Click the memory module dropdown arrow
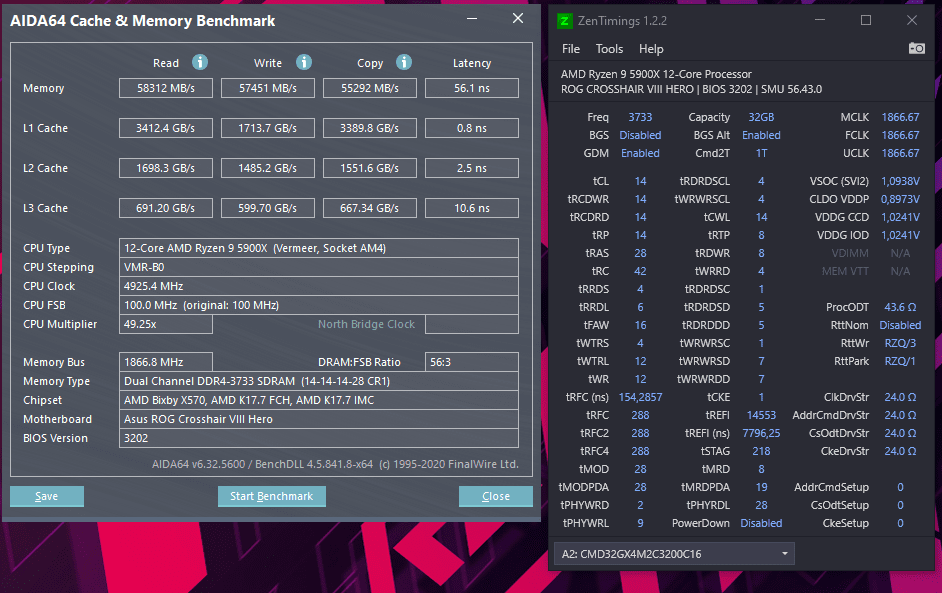The width and height of the screenshot is (942, 593). 784,553
